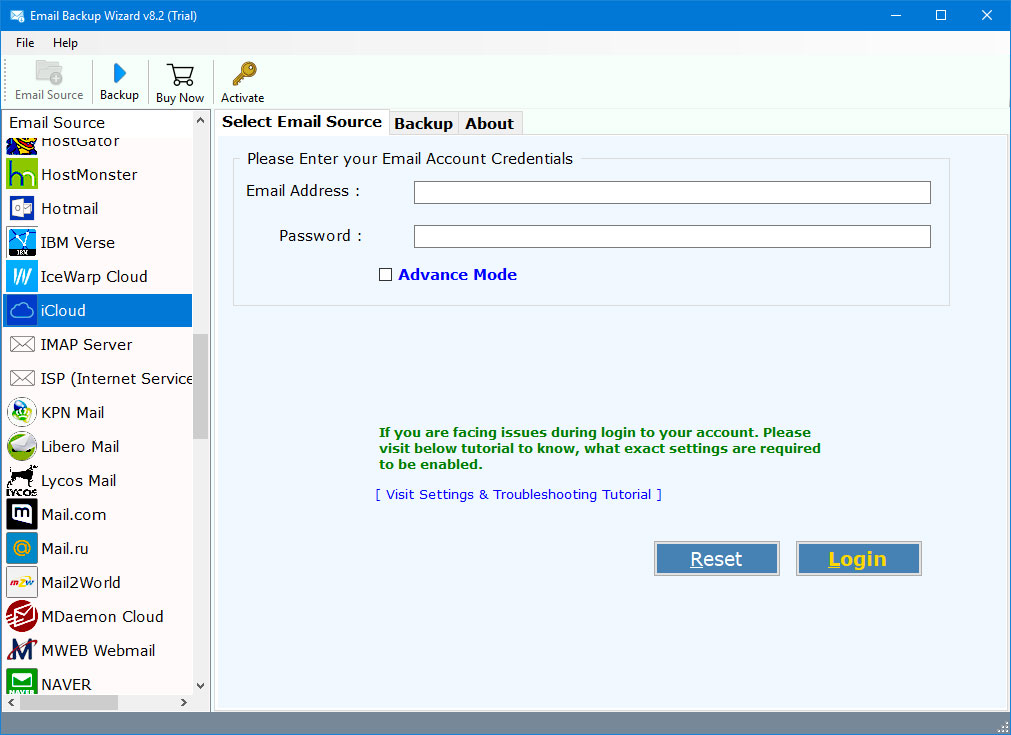Choose Mail.com text entry
This screenshot has height=735, width=1011.
pos(74,514)
